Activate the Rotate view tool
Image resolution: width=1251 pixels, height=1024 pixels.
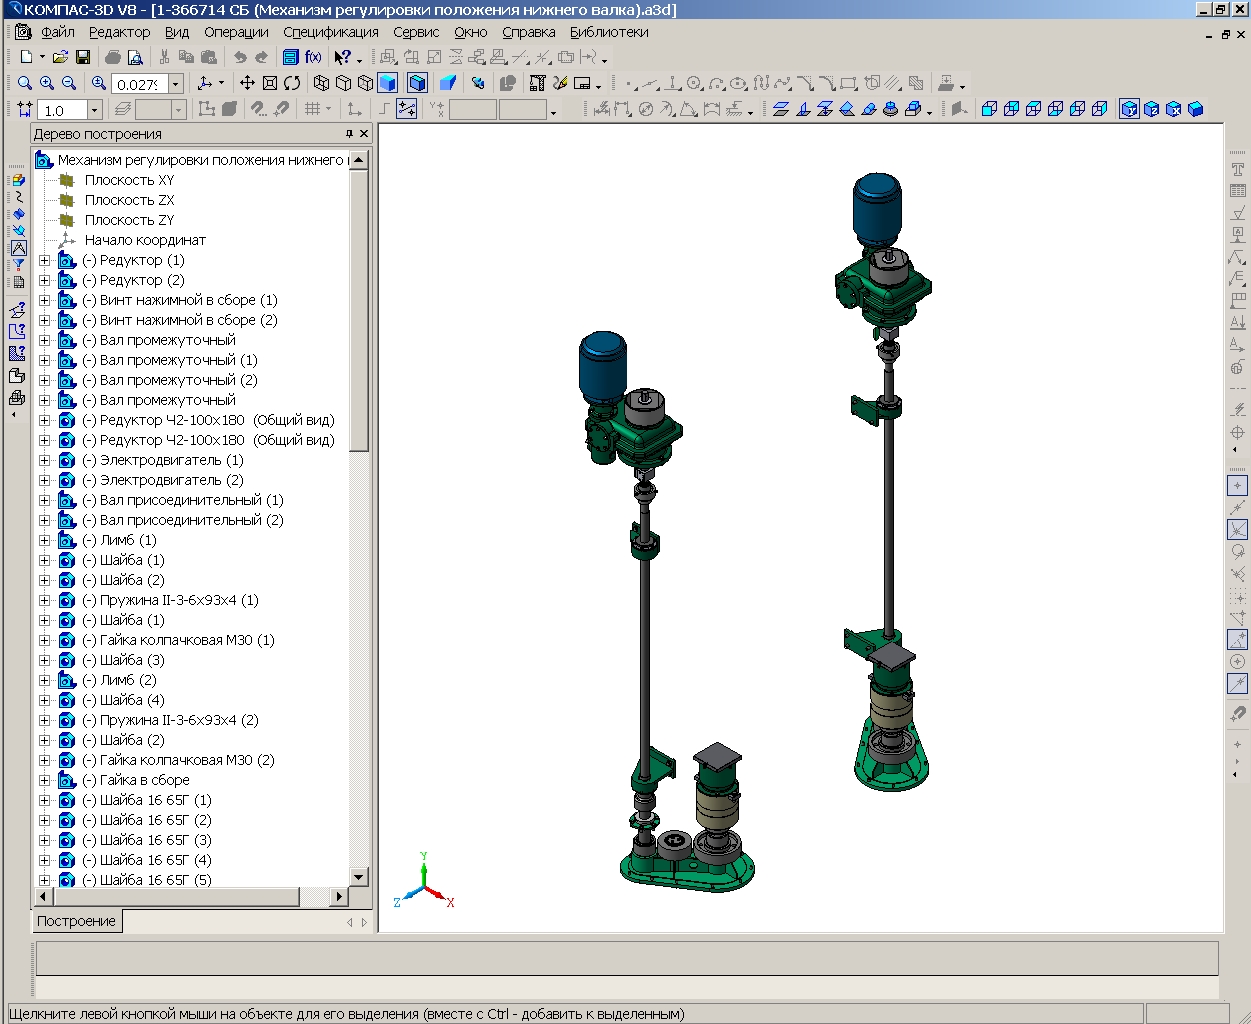tap(292, 84)
